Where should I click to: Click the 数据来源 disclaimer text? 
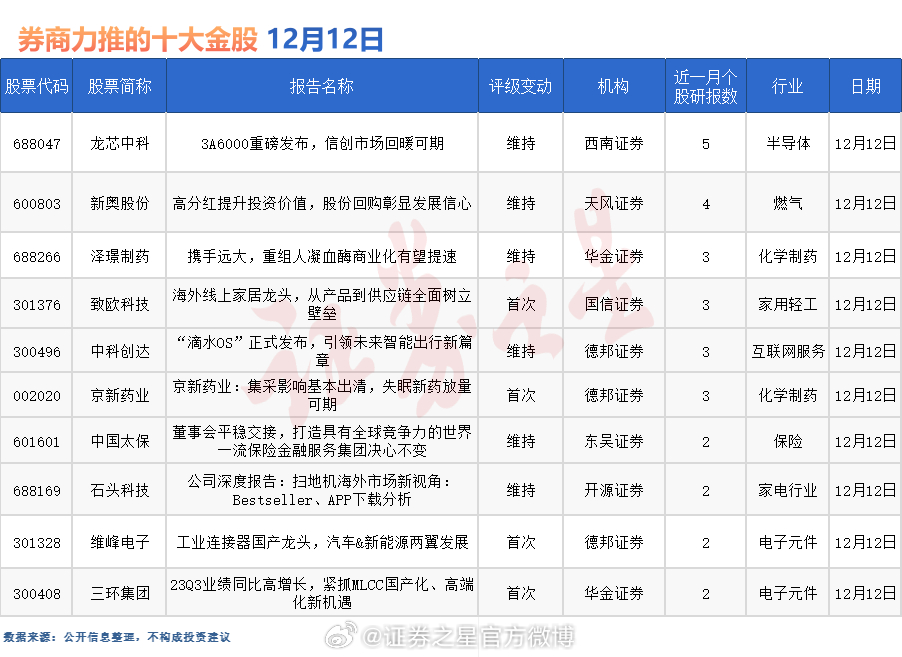tap(117, 637)
